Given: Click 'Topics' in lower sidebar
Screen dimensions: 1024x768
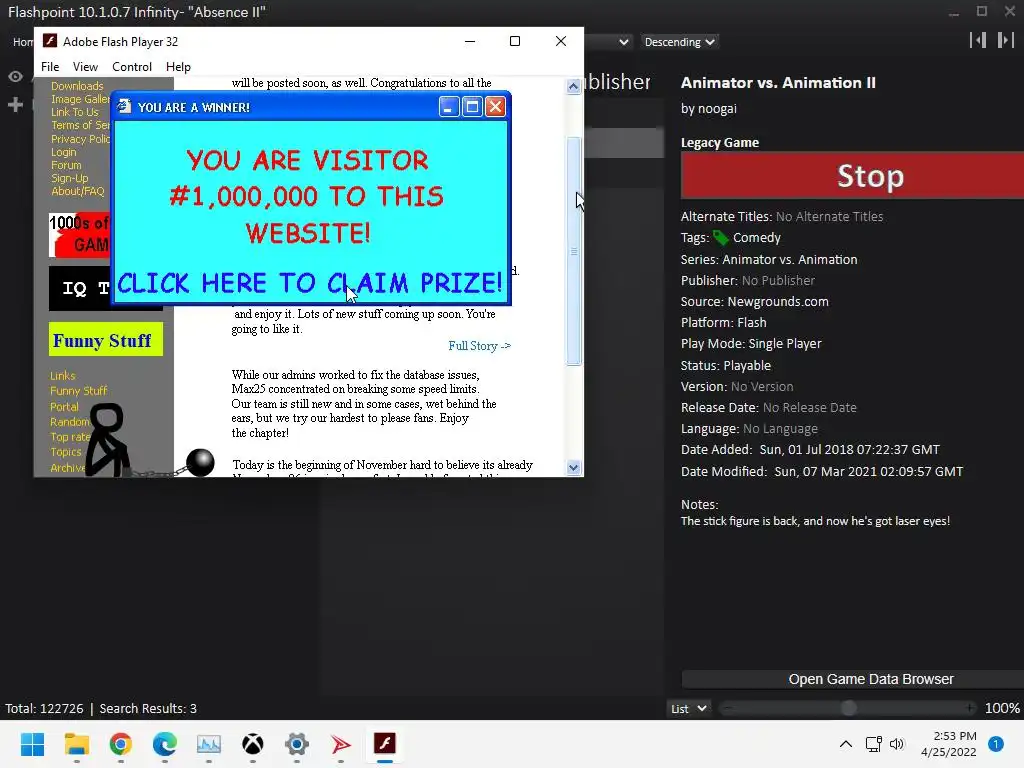Looking at the screenshot, I should [66, 452].
